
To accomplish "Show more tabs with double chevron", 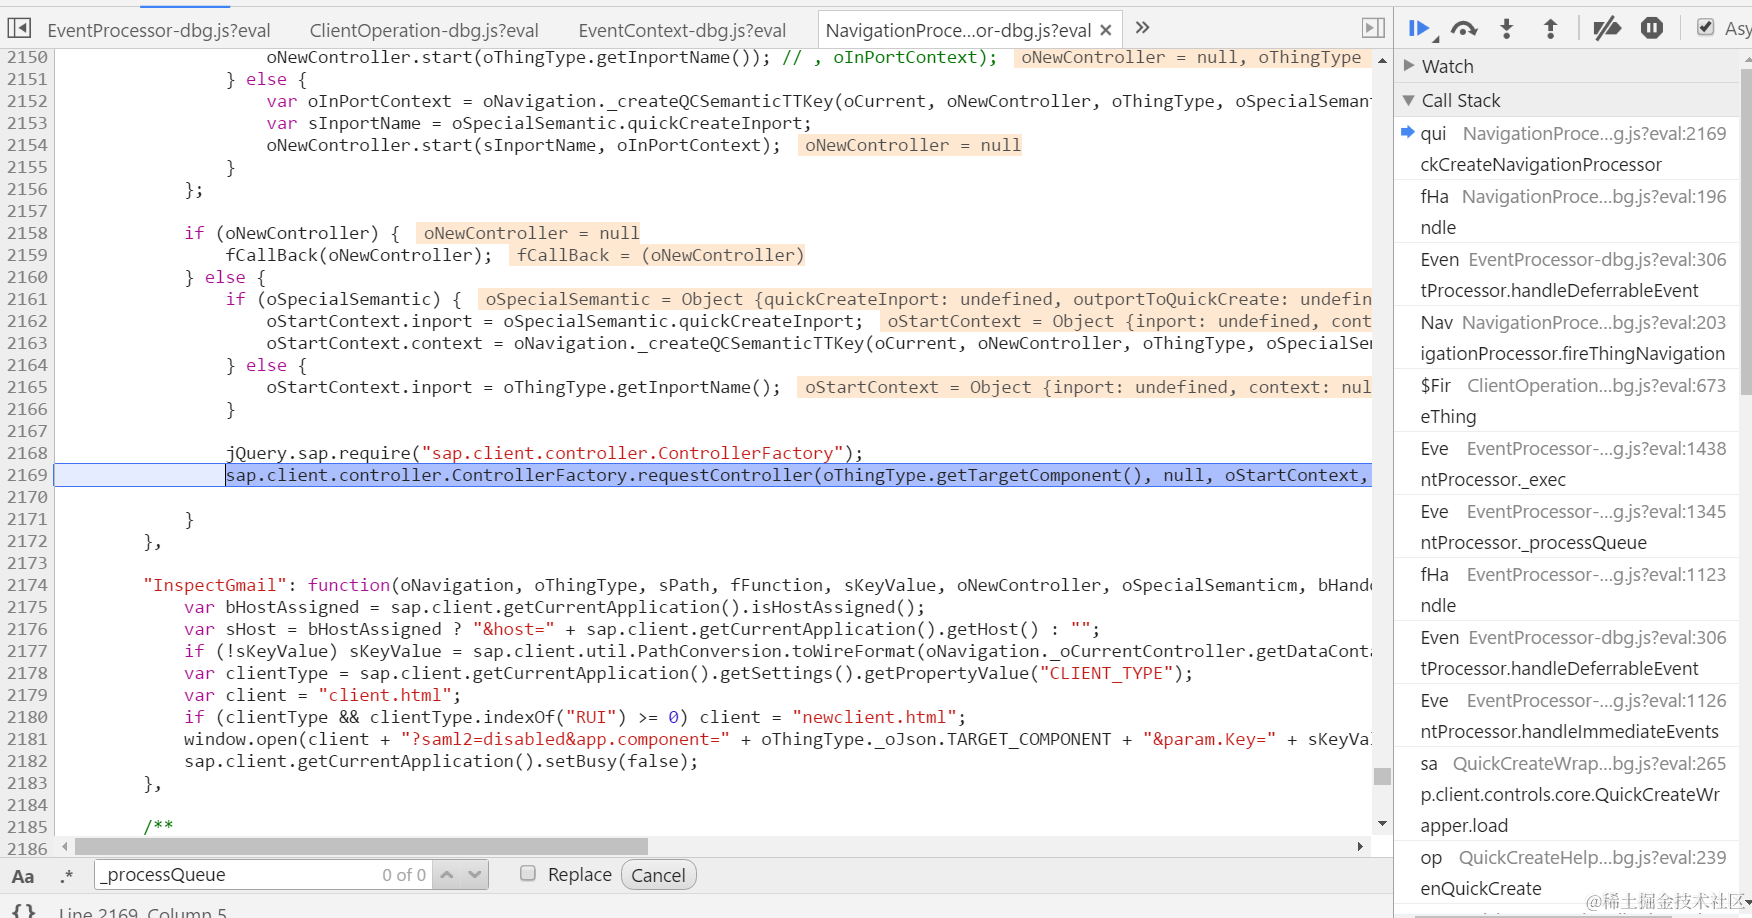I will pos(1143,28).
